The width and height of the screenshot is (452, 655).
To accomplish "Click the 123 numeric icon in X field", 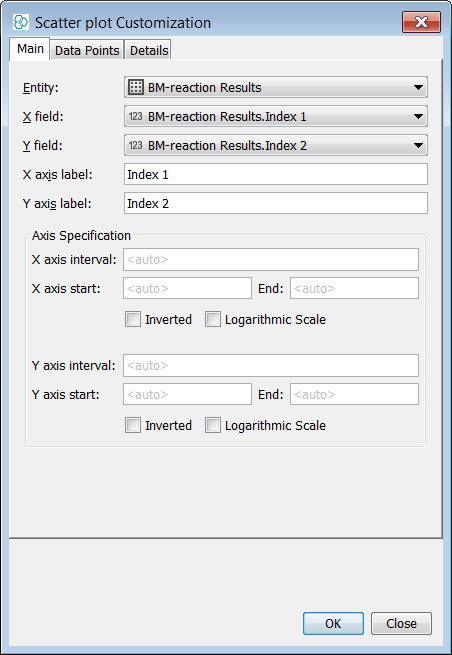I will [x=135, y=117].
